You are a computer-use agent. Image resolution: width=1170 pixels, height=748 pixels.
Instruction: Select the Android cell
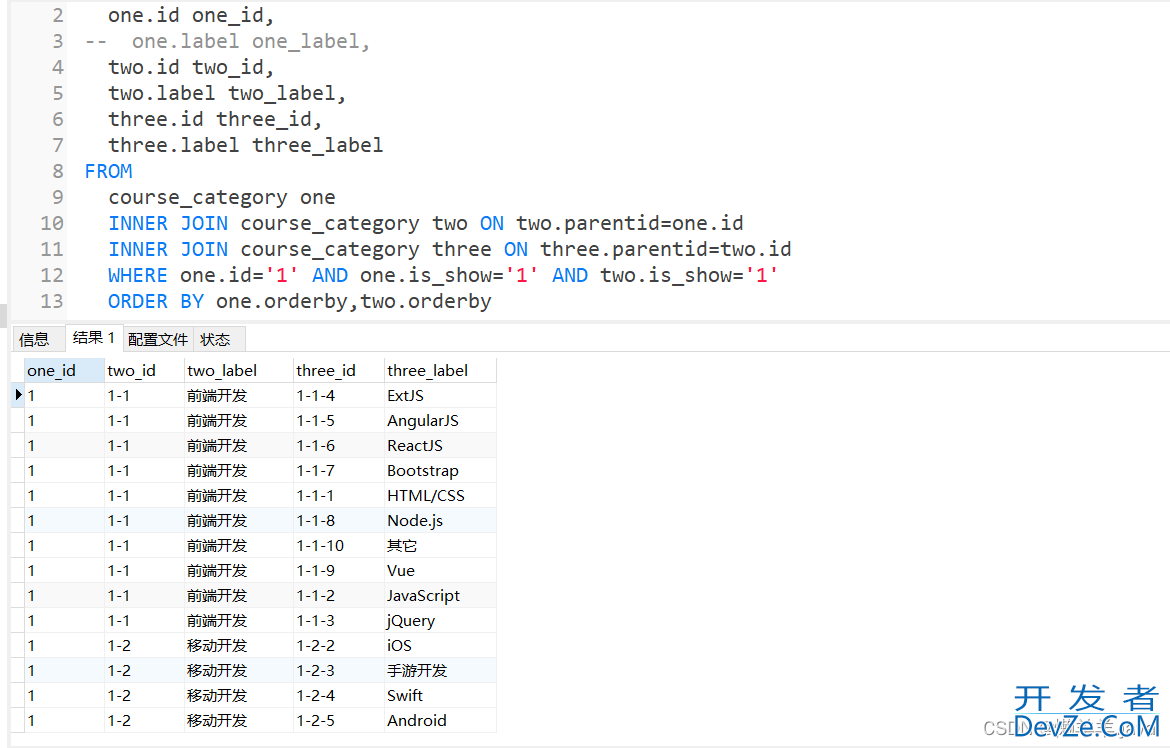coord(440,720)
